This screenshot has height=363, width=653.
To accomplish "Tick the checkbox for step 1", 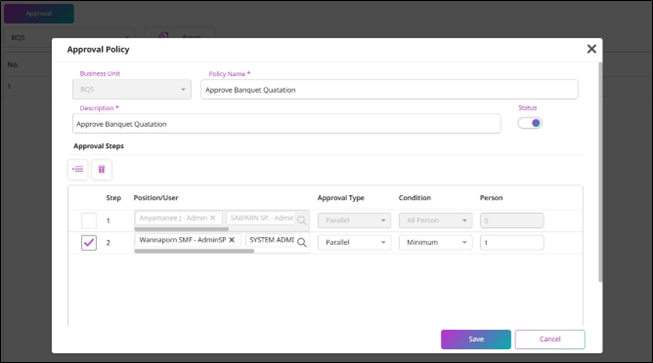I will click(x=89, y=221).
